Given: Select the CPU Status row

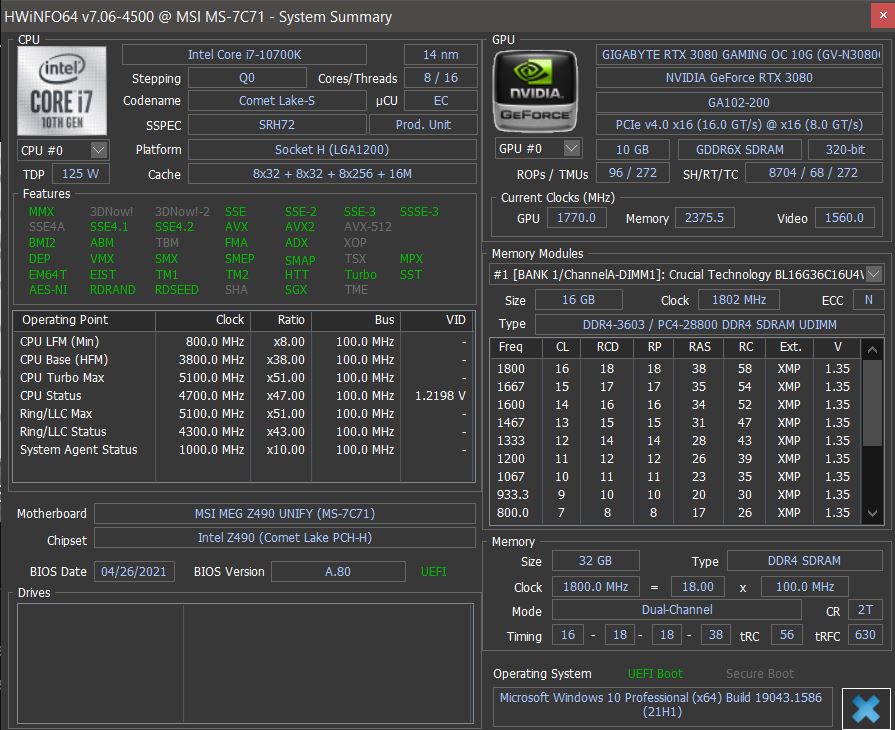Looking at the screenshot, I should (244, 396).
